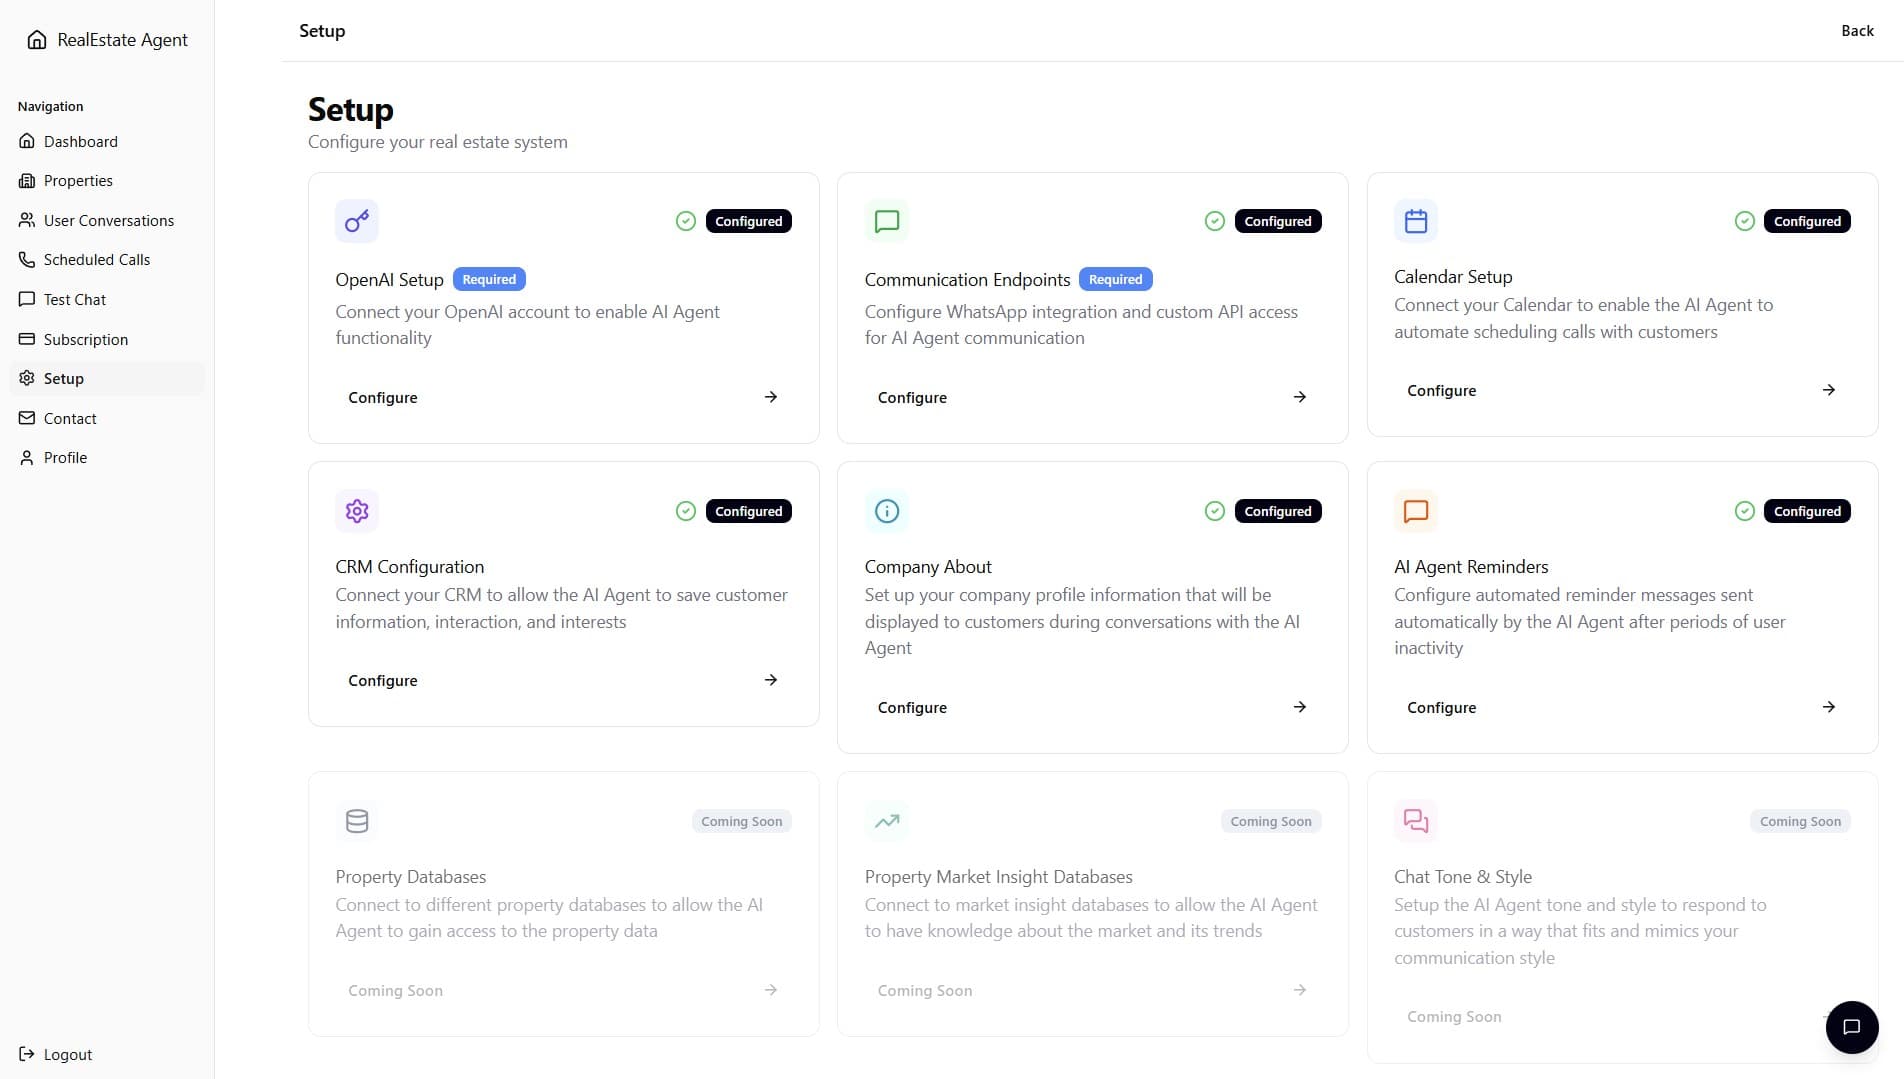
Task: Click the arrow icon in OpenAI Setup Configure row
Action: tap(771, 397)
